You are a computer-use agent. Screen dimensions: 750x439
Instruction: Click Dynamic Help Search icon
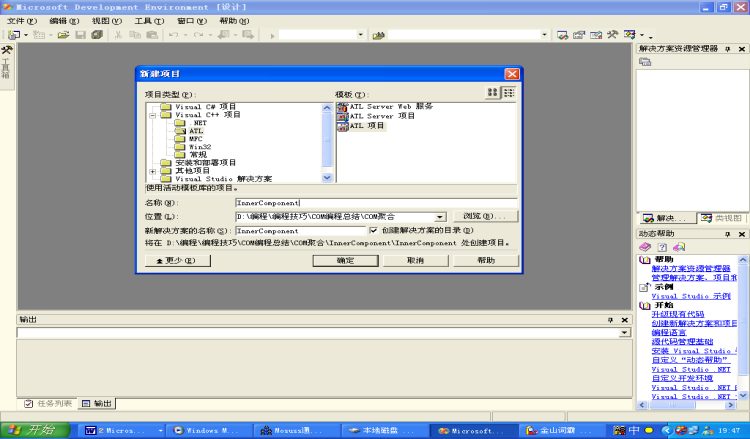[679, 247]
